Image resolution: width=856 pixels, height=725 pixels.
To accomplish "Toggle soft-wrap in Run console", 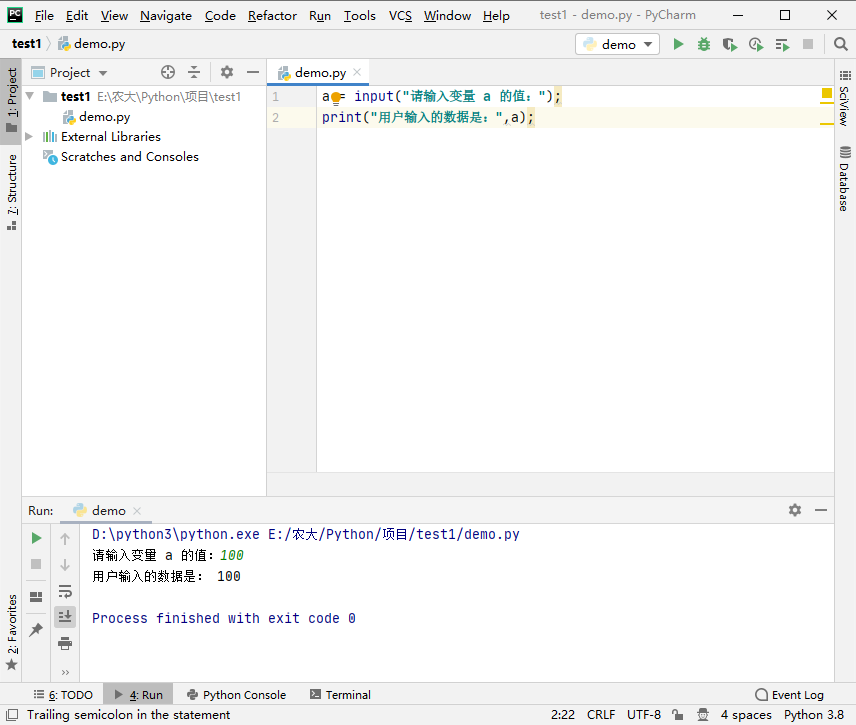I will point(65,591).
